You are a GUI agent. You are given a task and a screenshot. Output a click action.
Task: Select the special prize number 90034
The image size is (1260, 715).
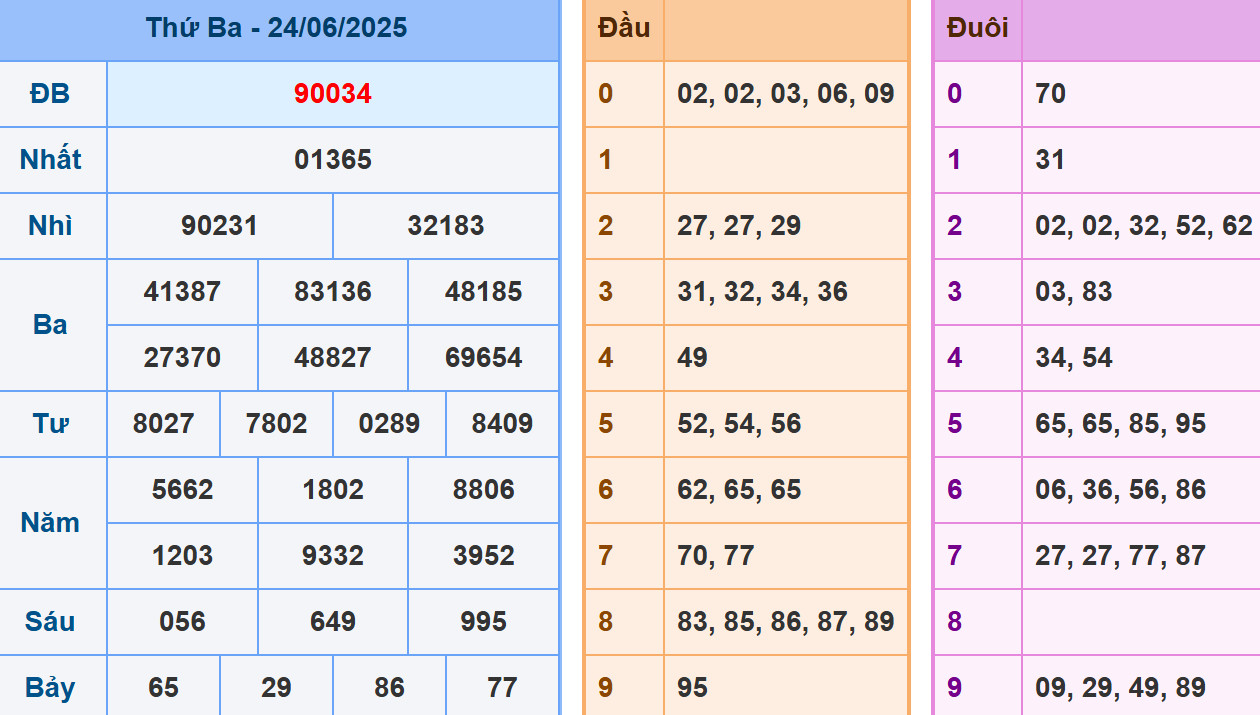333,94
